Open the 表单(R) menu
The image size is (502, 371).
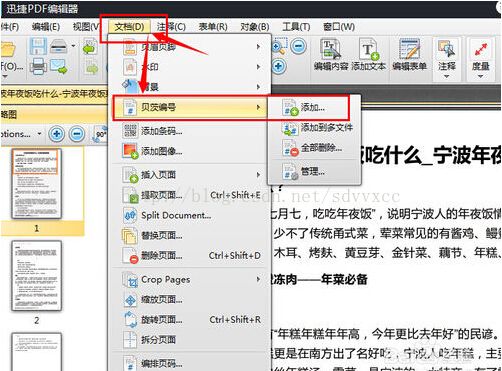[213, 27]
